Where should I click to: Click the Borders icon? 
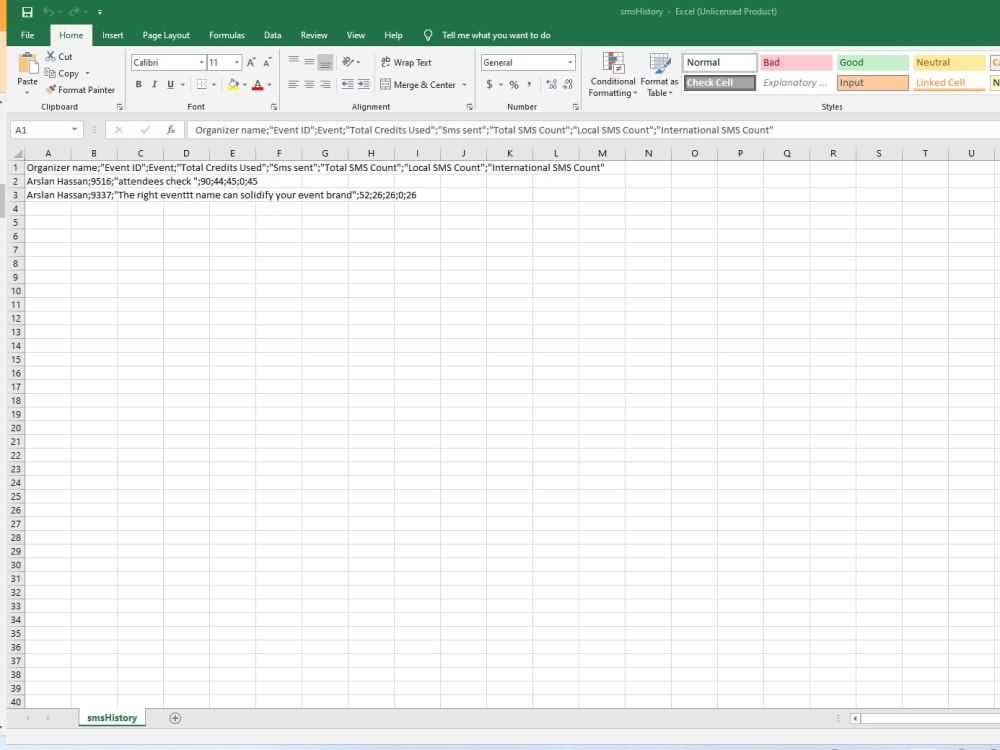(202, 84)
